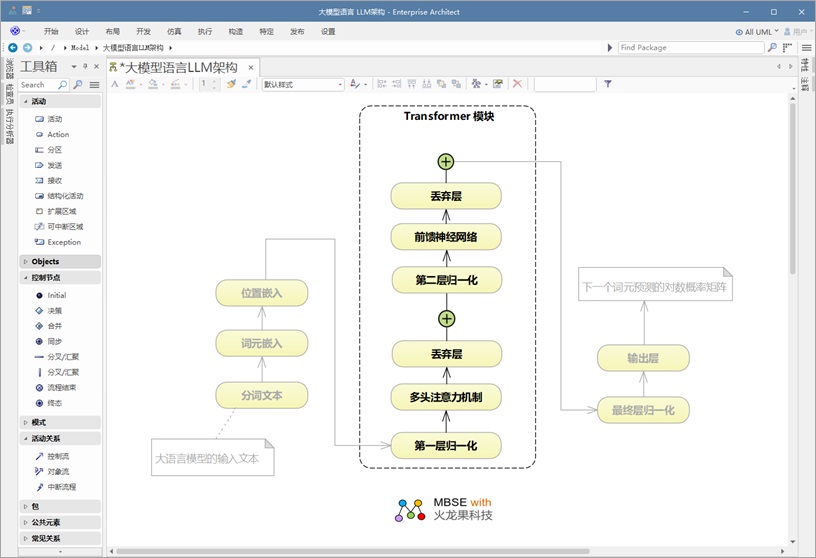816x558 pixels.
Task: Switch to the 大模型语言LLM架构 diagram tab
Action: point(179,67)
